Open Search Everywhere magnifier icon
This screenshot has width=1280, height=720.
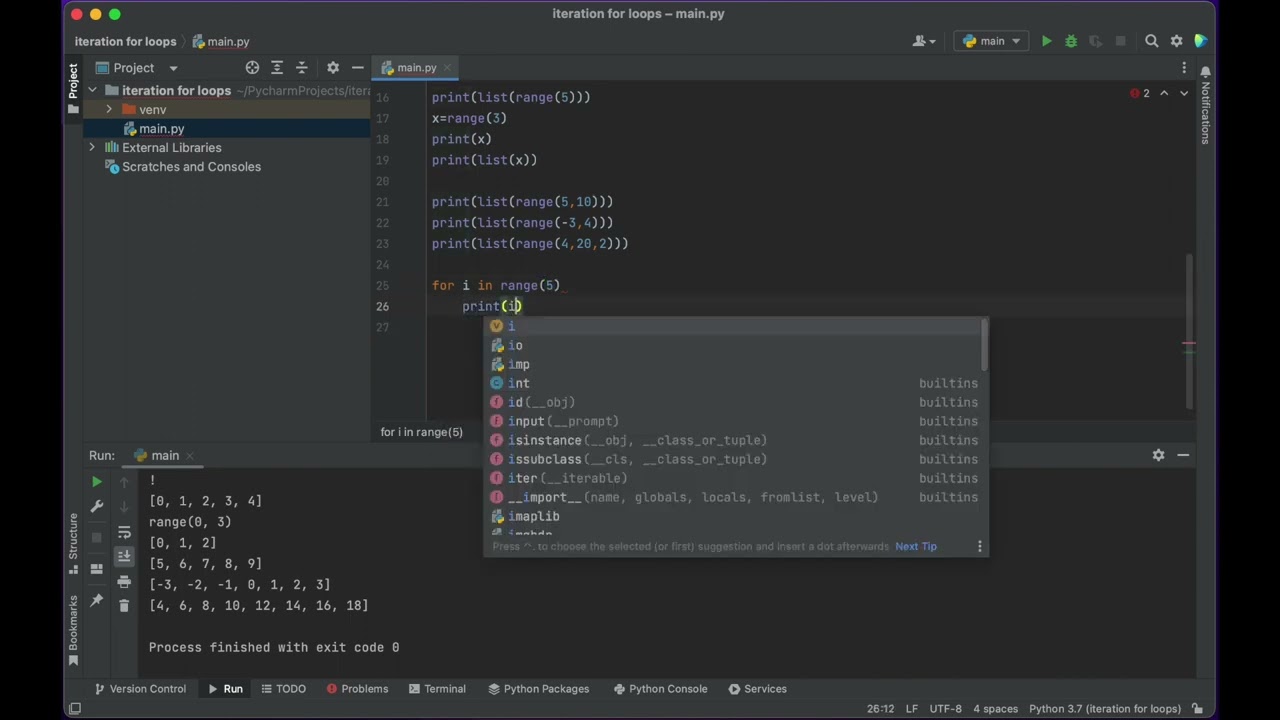coord(1151,41)
